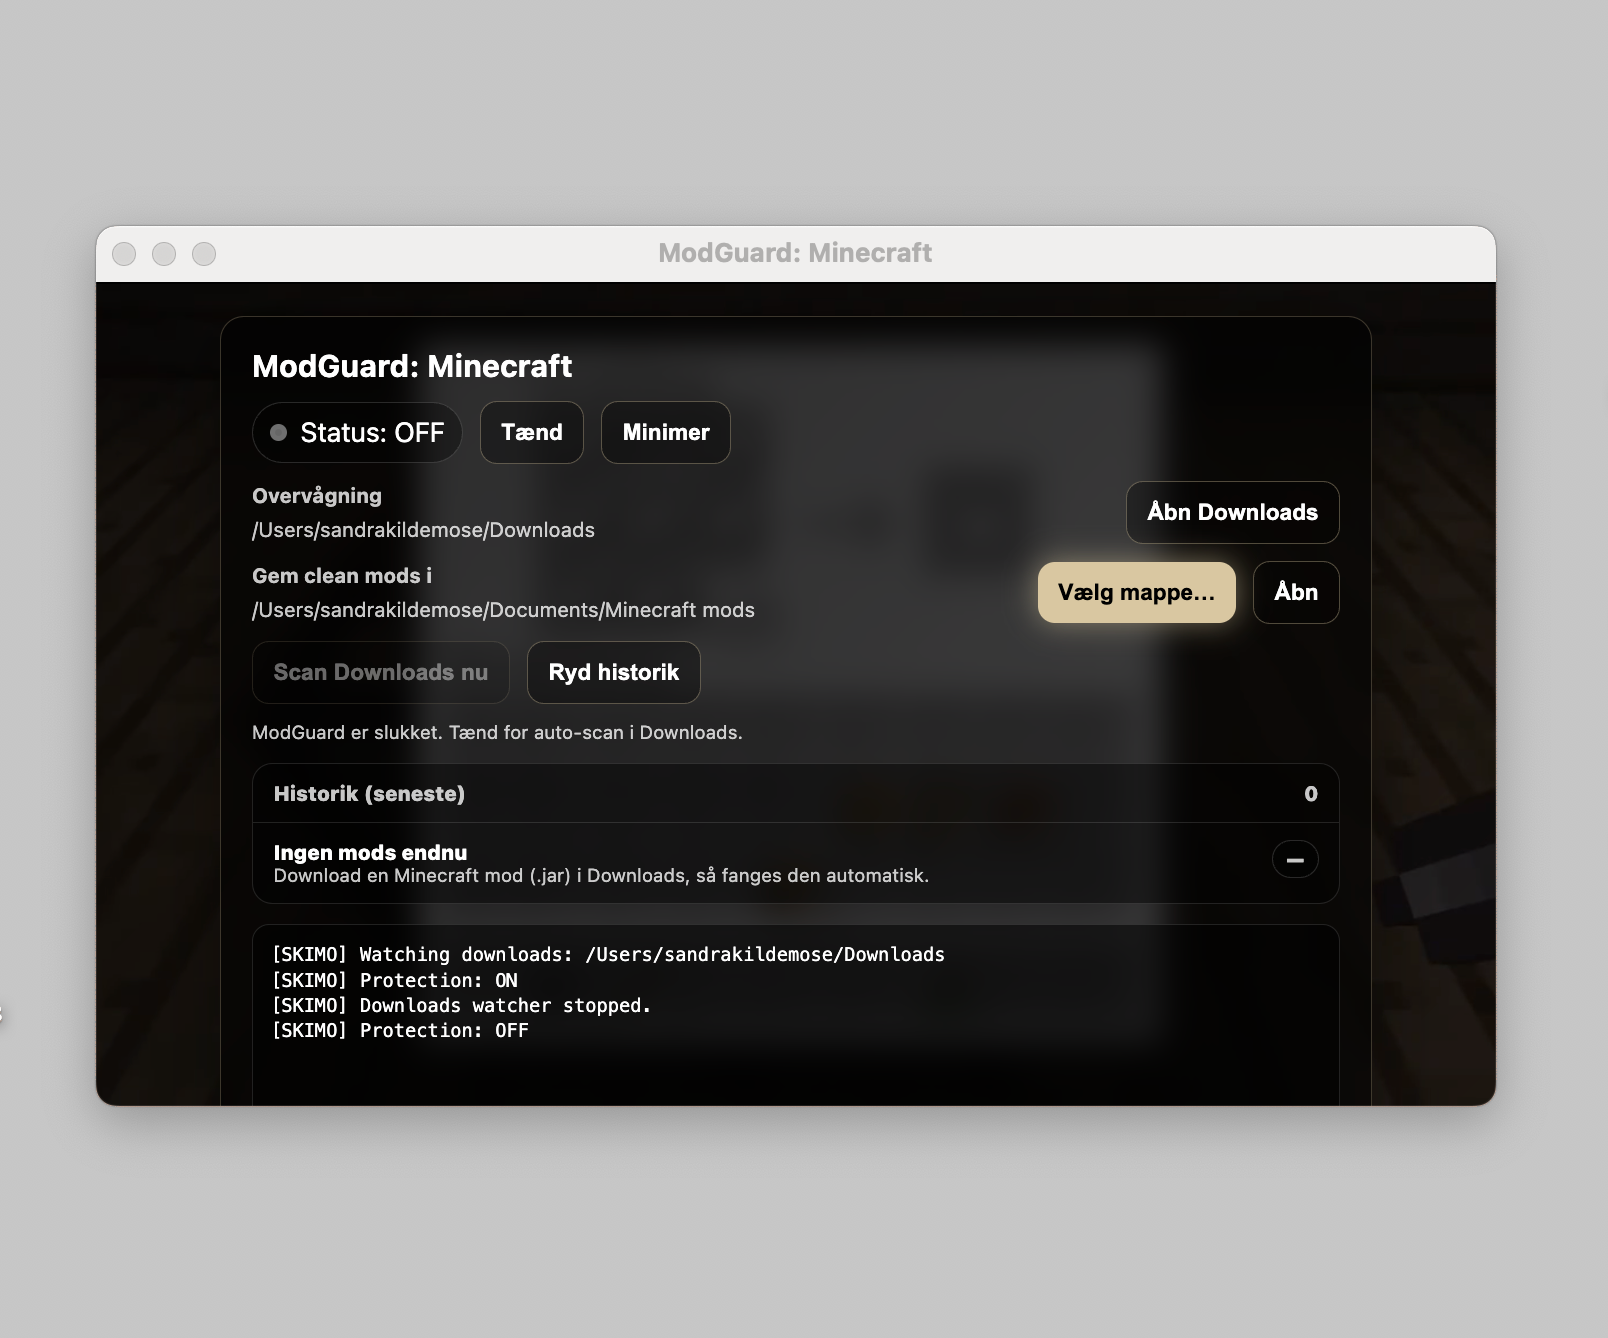Click the watched path /Users/sandrakildemose/Downloads
Viewport: 1608px width, 1338px height.
click(x=423, y=530)
